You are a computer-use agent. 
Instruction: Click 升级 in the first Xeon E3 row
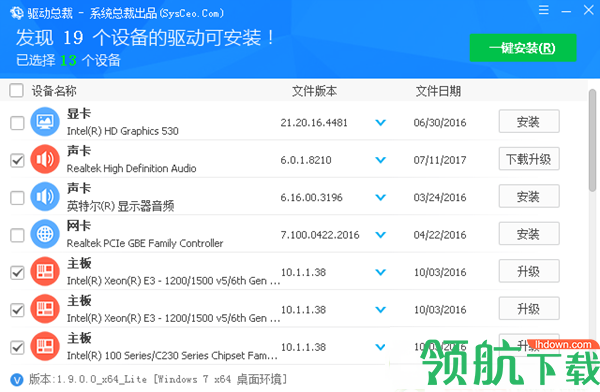529,271
